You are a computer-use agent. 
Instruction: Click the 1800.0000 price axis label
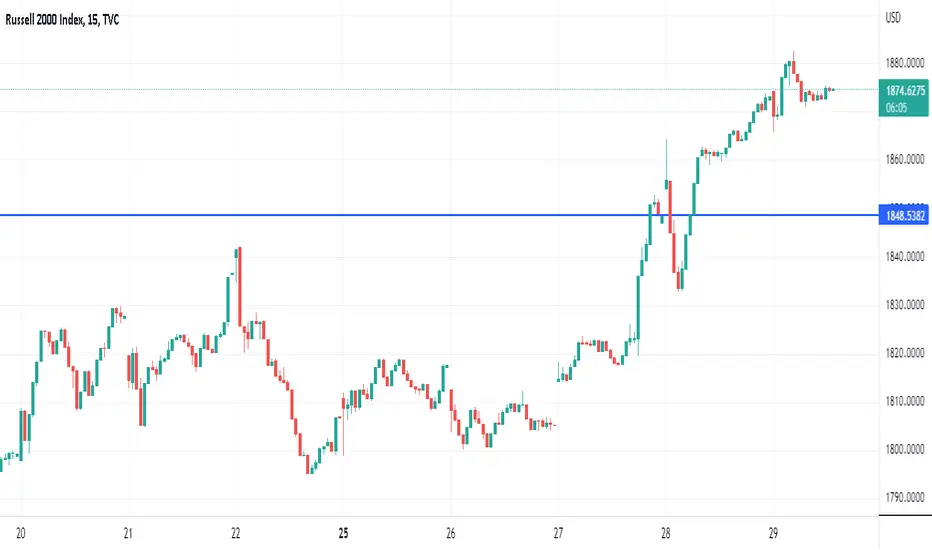coord(905,450)
